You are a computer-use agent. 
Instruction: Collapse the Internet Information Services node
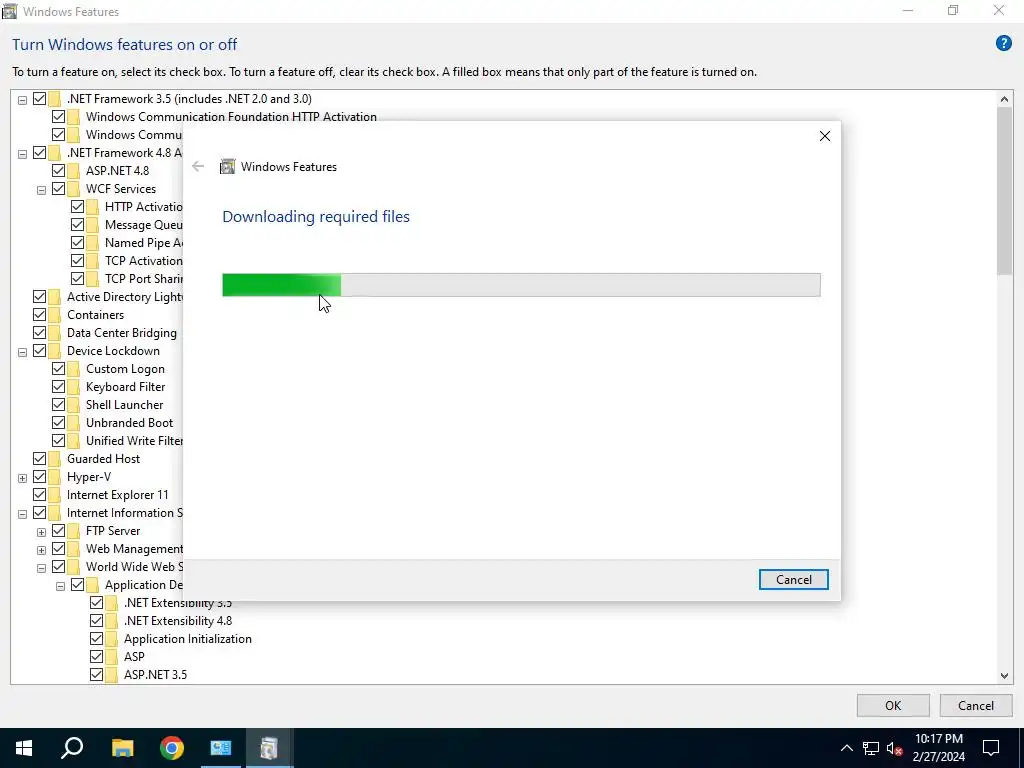pyautogui.click(x=22, y=514)
